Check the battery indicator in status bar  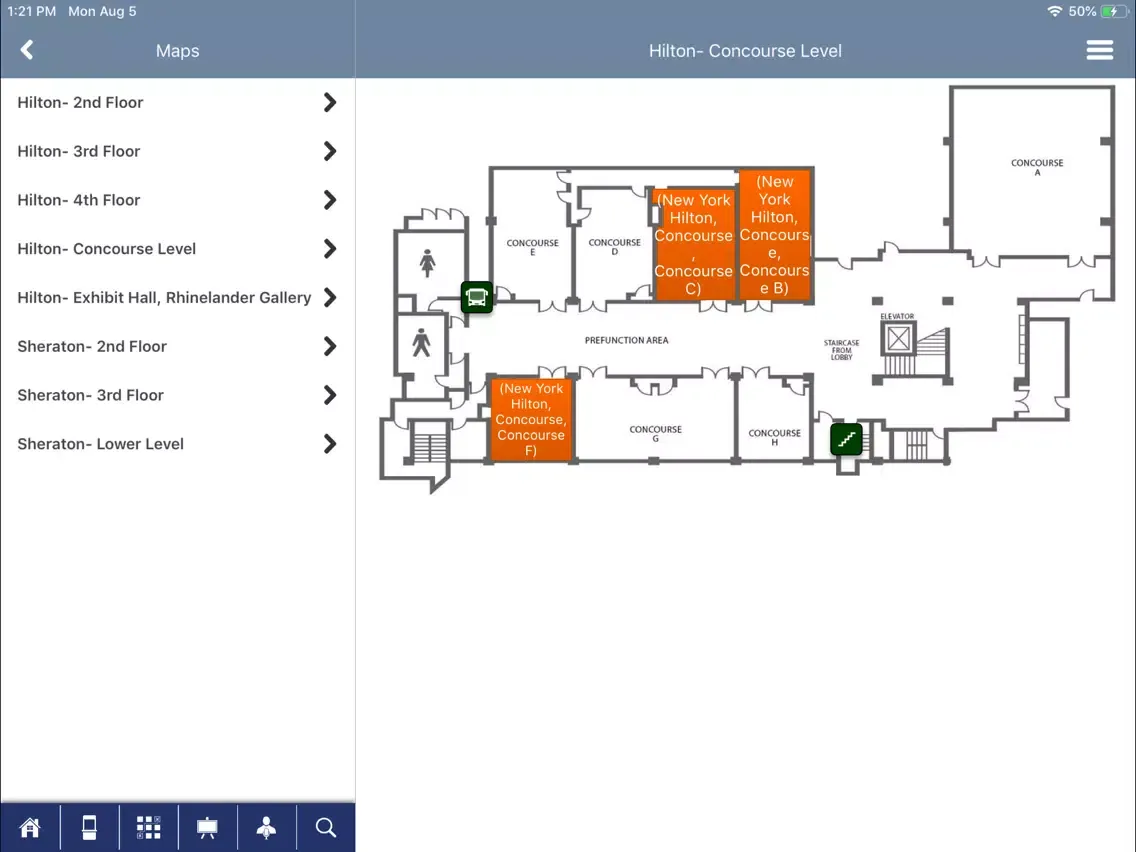pyautogui.click(x=1114, y=12)
